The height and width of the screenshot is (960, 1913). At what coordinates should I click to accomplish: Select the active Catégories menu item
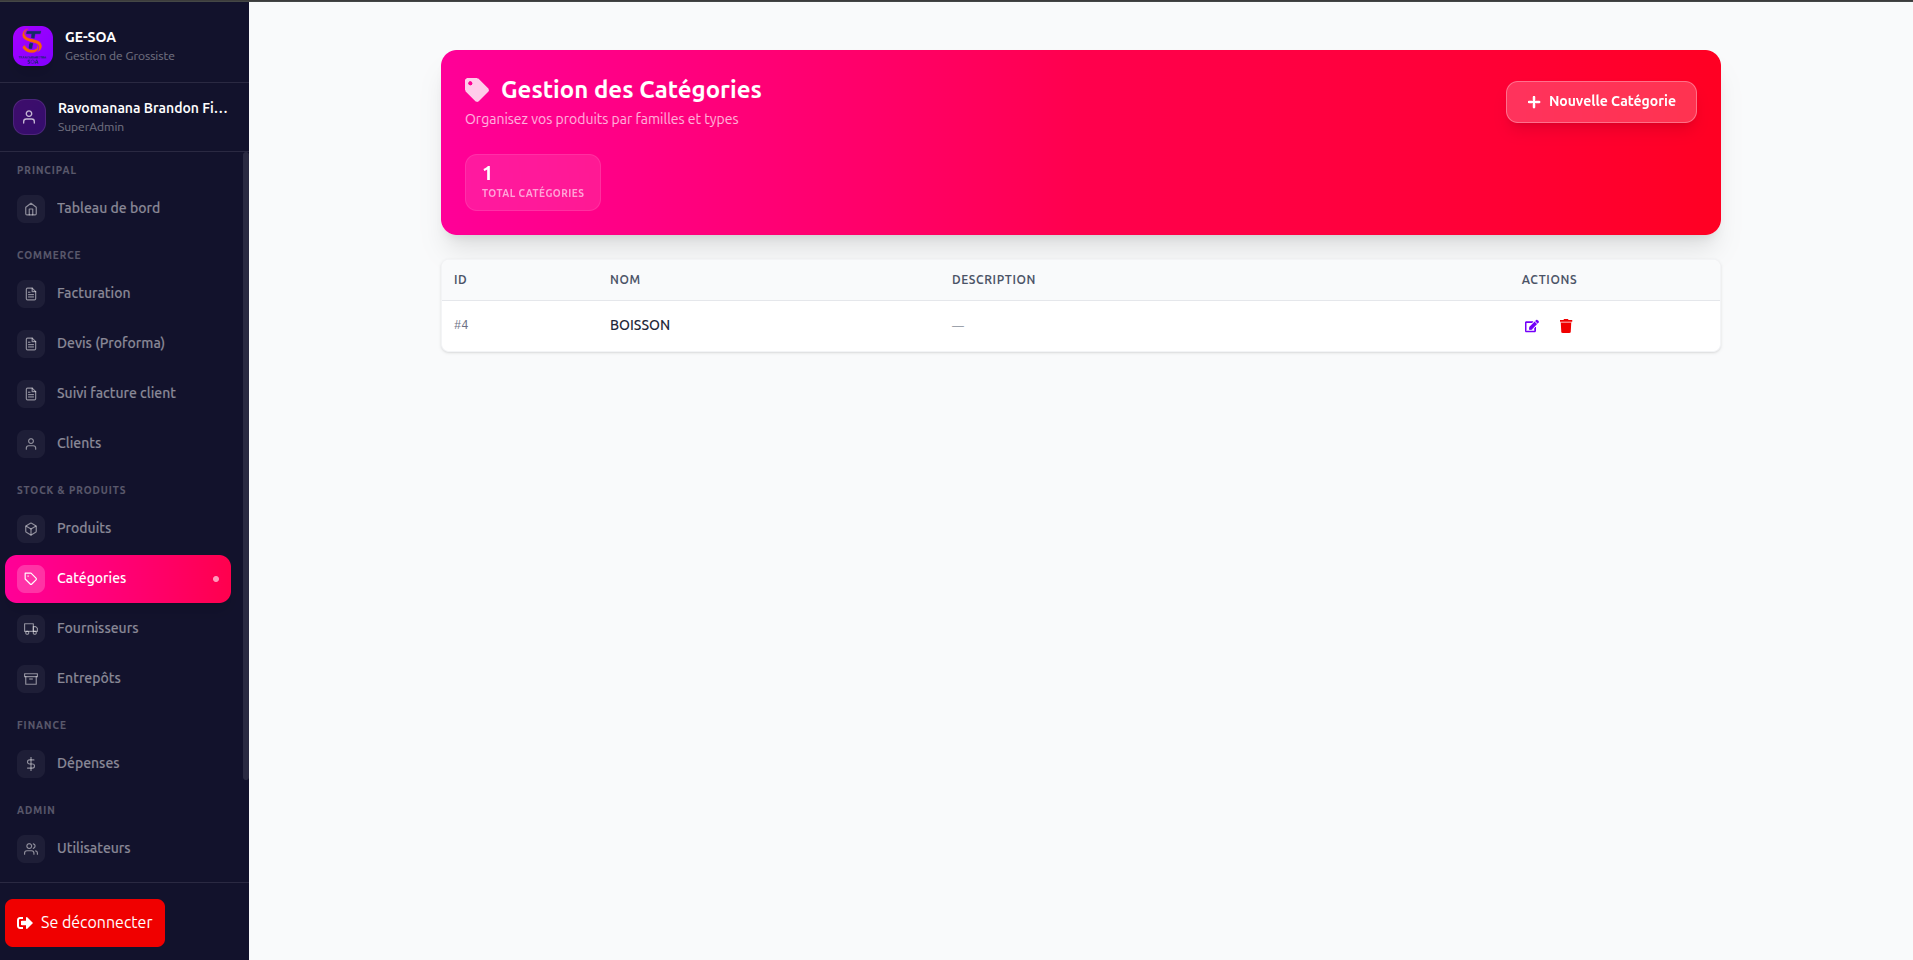pyautogui.click(x=118, y=579)
